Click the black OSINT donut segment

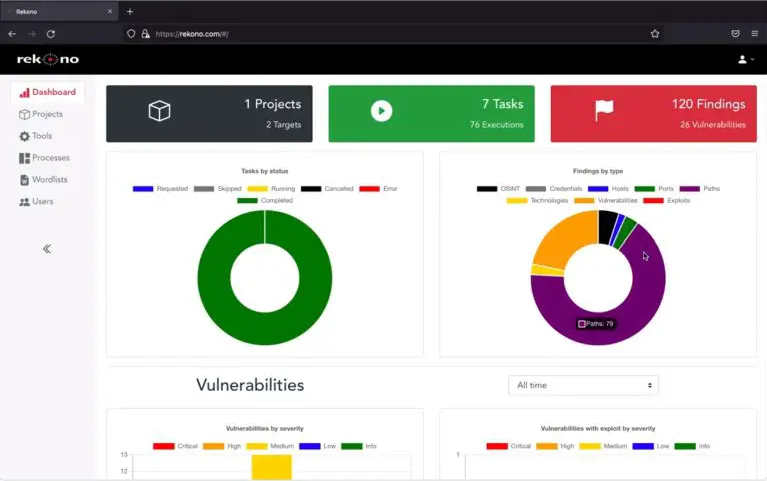click(x=607, y=227)
